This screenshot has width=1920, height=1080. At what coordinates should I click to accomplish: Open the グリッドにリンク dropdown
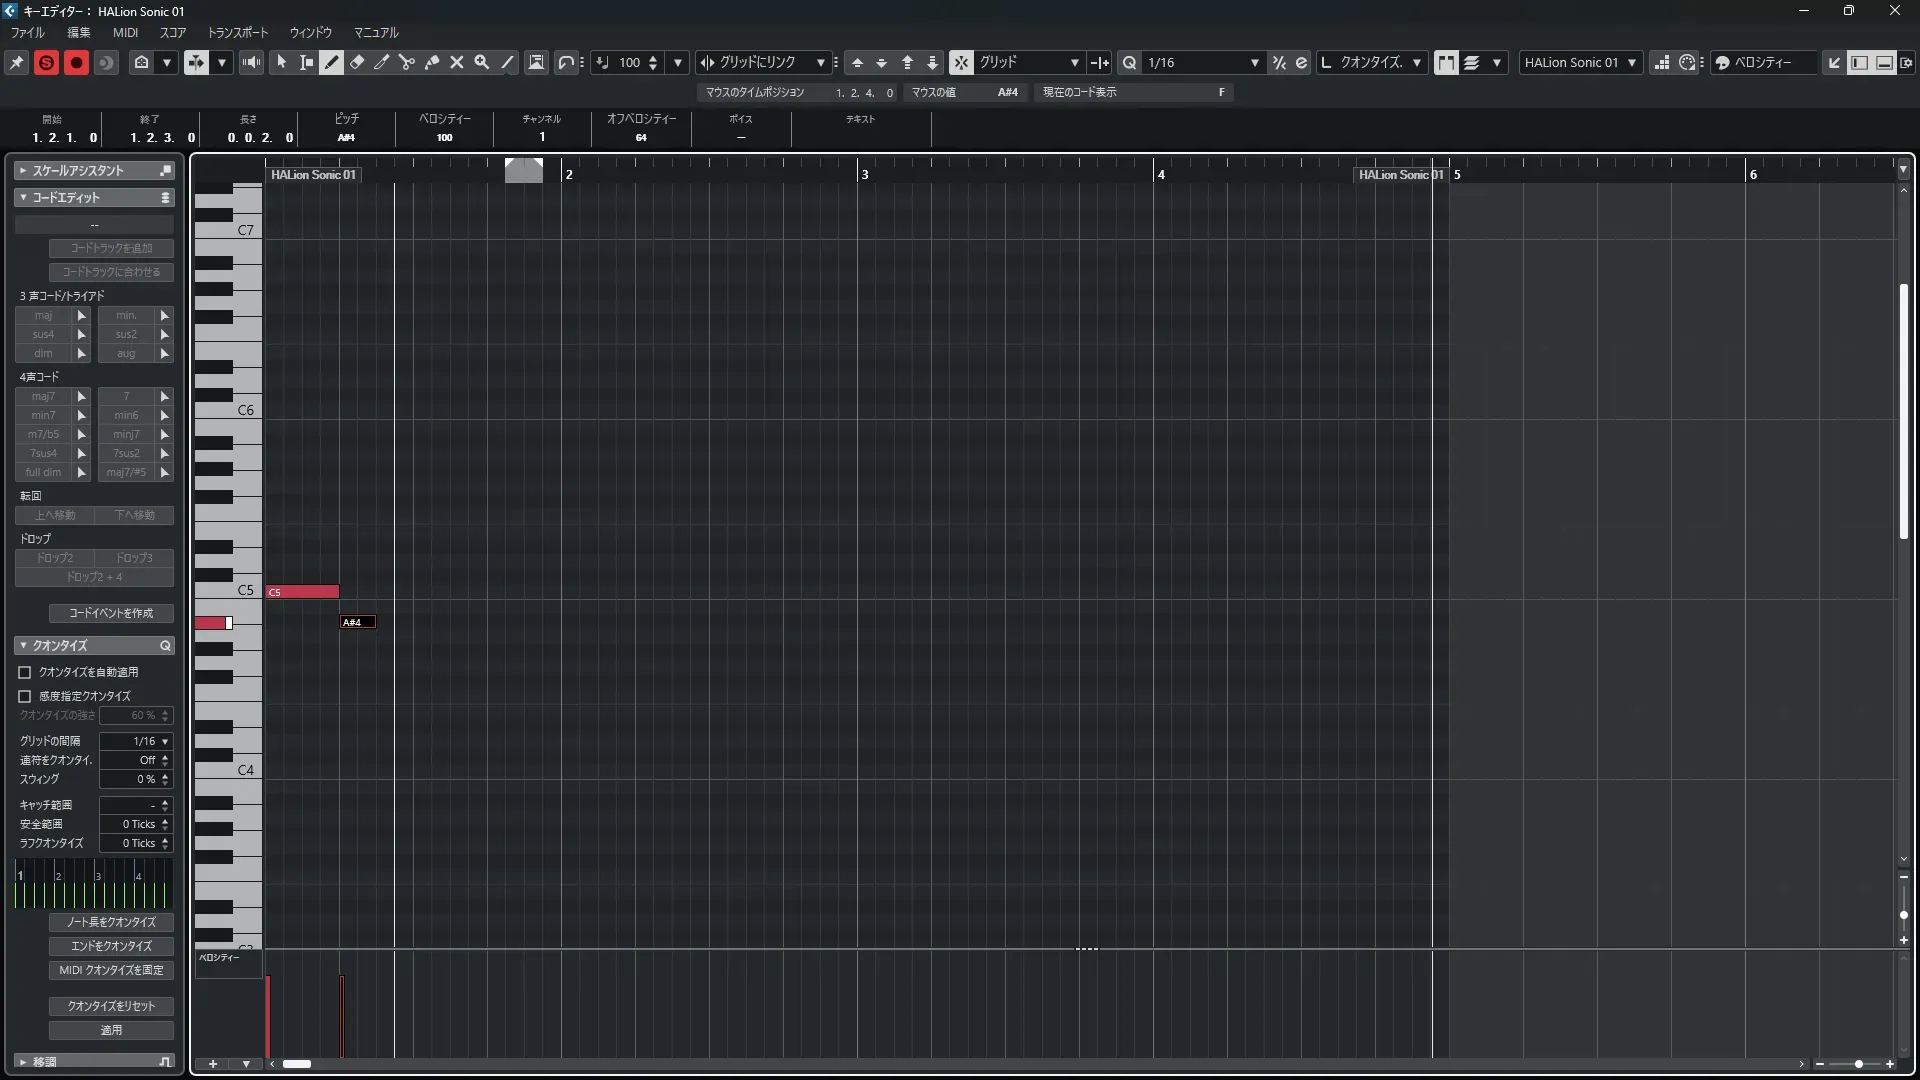(x=820, y=62)
